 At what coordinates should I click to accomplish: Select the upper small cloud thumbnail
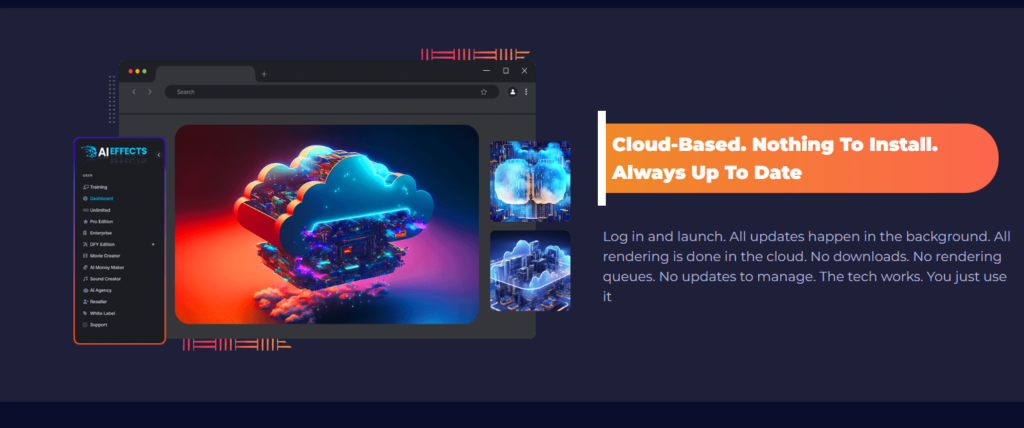pos(530,182)
